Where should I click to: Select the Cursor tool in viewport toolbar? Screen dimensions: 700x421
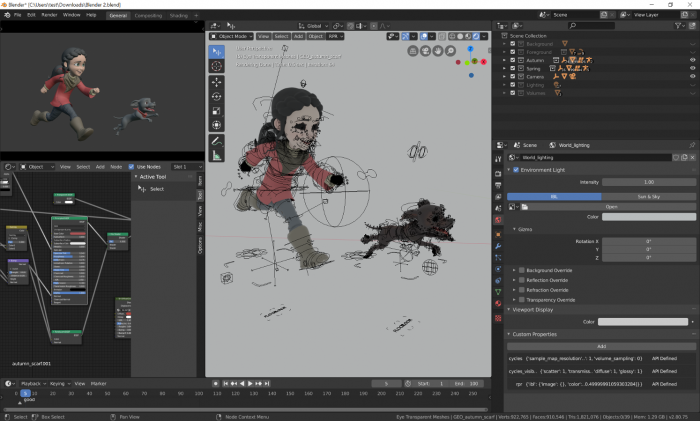pos(217,66)
